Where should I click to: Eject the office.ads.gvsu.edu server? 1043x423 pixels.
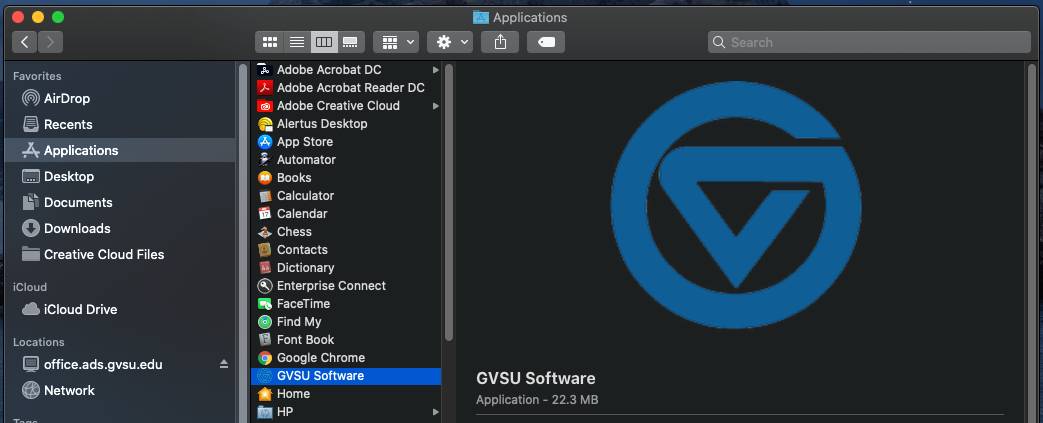[x=224, y=364]
